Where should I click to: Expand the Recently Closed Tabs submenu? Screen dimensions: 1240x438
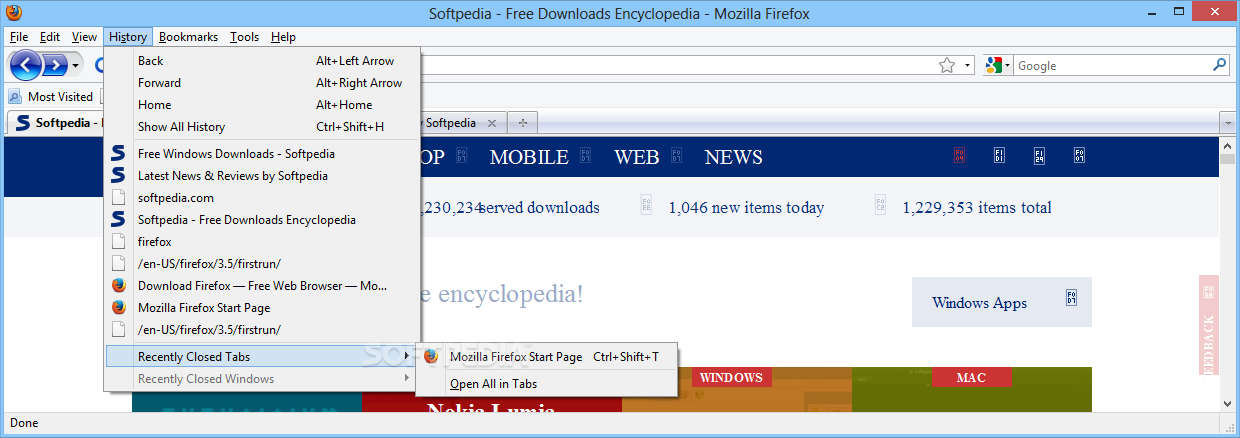263,357
